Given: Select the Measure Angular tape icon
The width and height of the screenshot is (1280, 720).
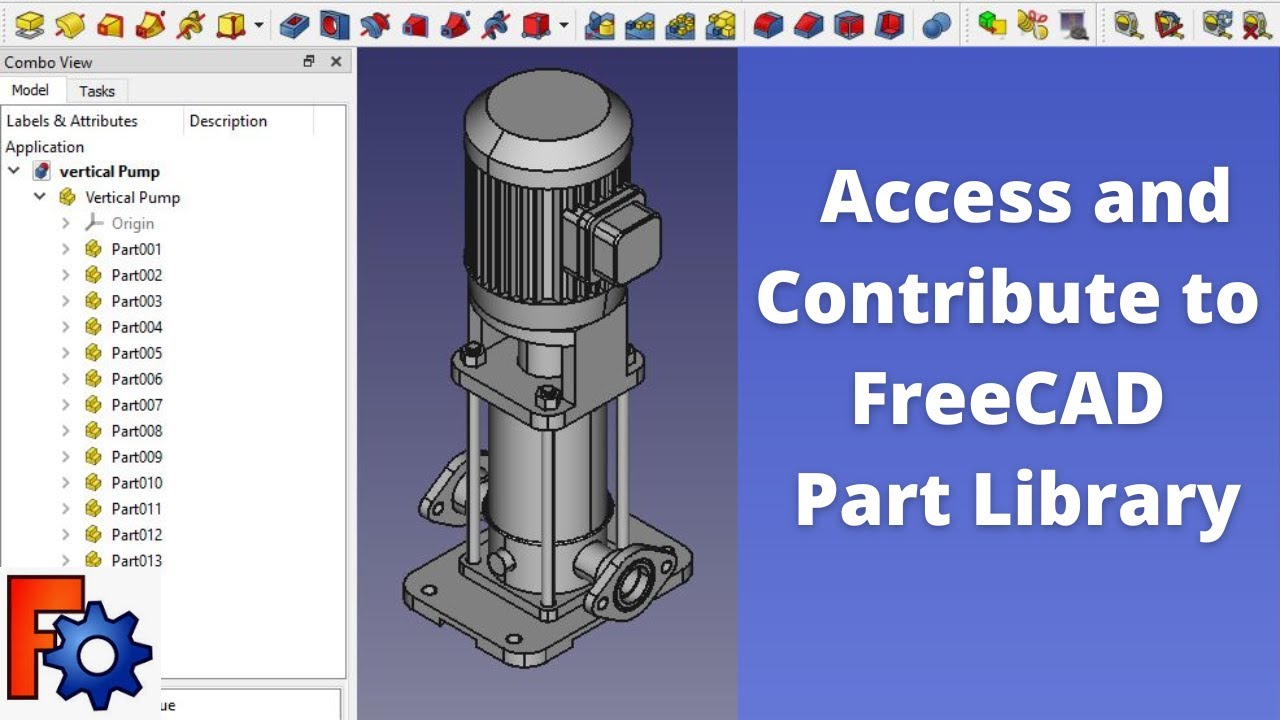Looking at the screenshot, I should 1169,24.
